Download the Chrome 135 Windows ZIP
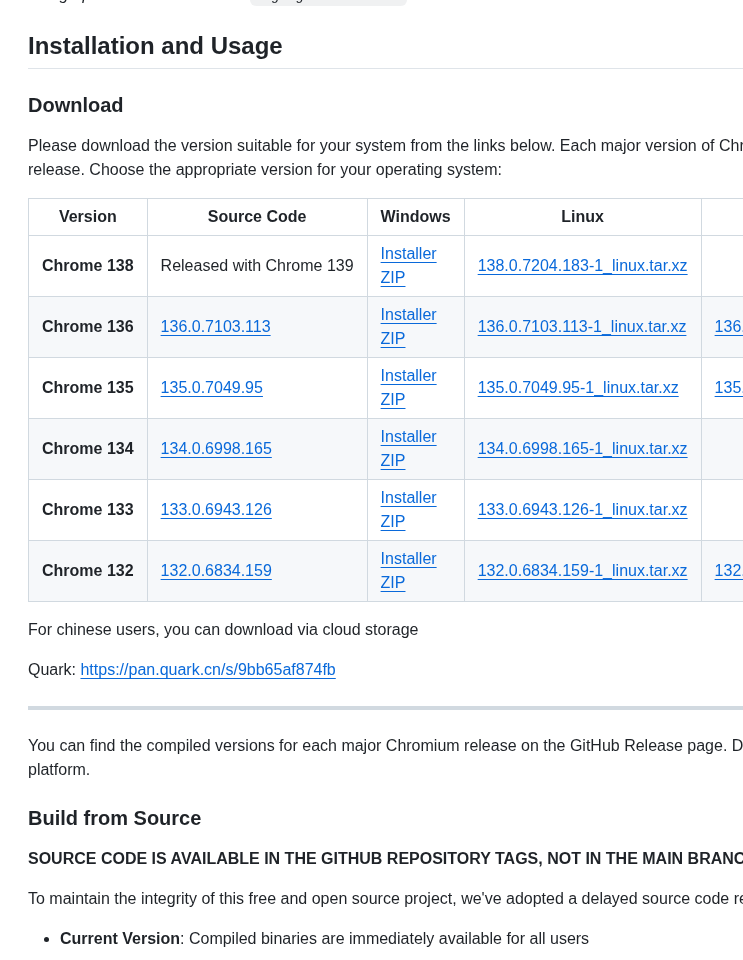 (392, 399)
